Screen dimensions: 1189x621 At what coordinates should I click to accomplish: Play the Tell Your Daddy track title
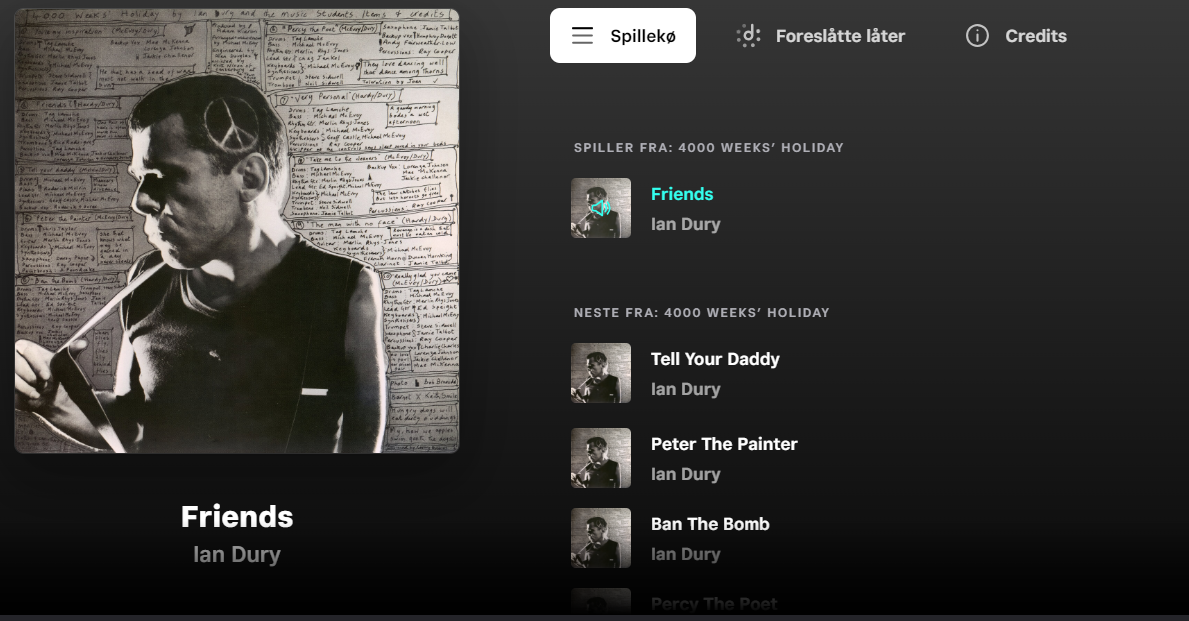coord(715,359)
